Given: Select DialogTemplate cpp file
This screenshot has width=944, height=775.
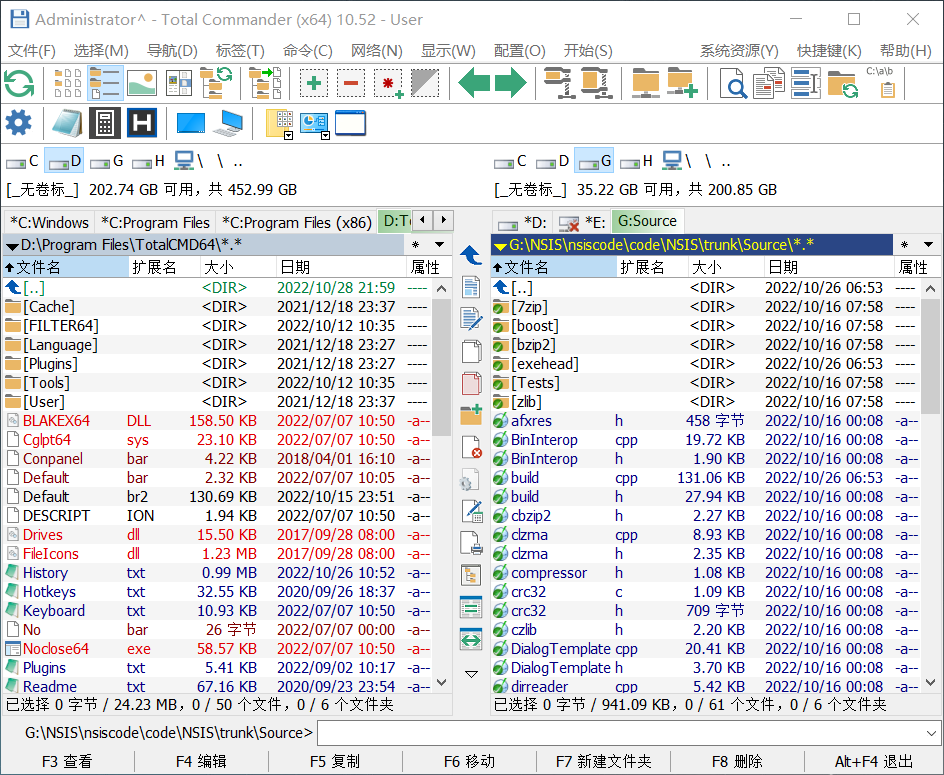Looking at the screenshot, I should click(706, 649).
